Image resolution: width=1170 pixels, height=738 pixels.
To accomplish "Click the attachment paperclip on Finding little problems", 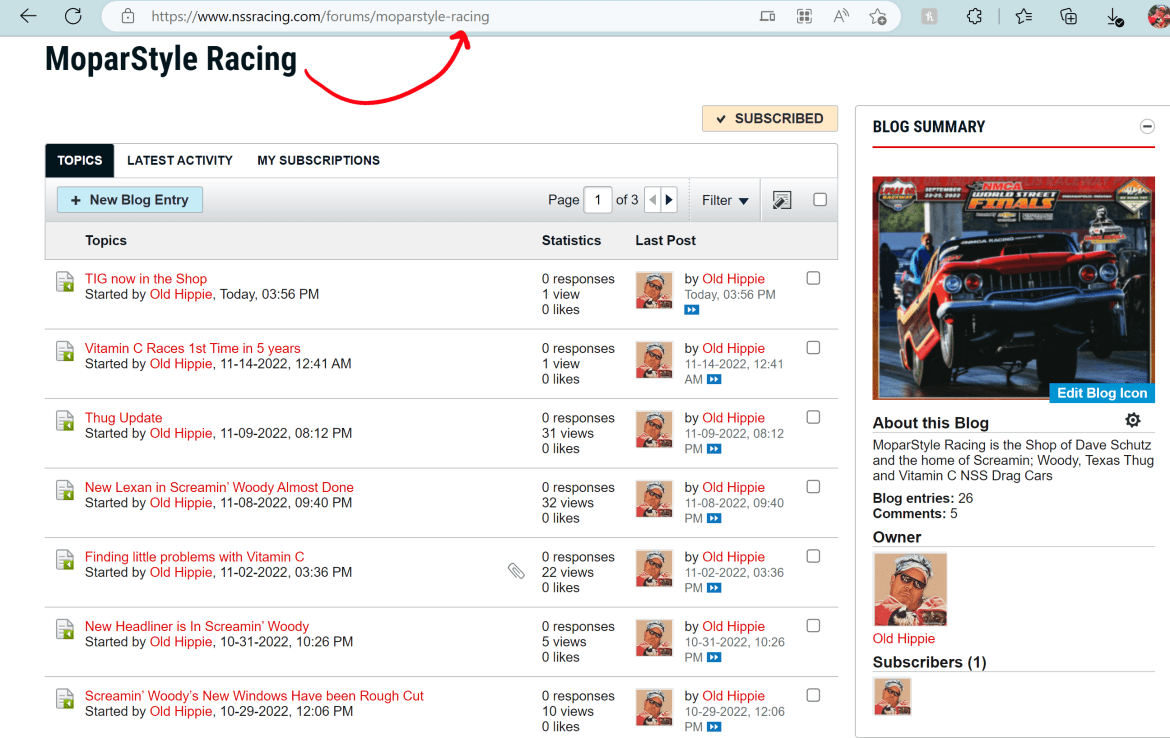I will pos(516,572).
